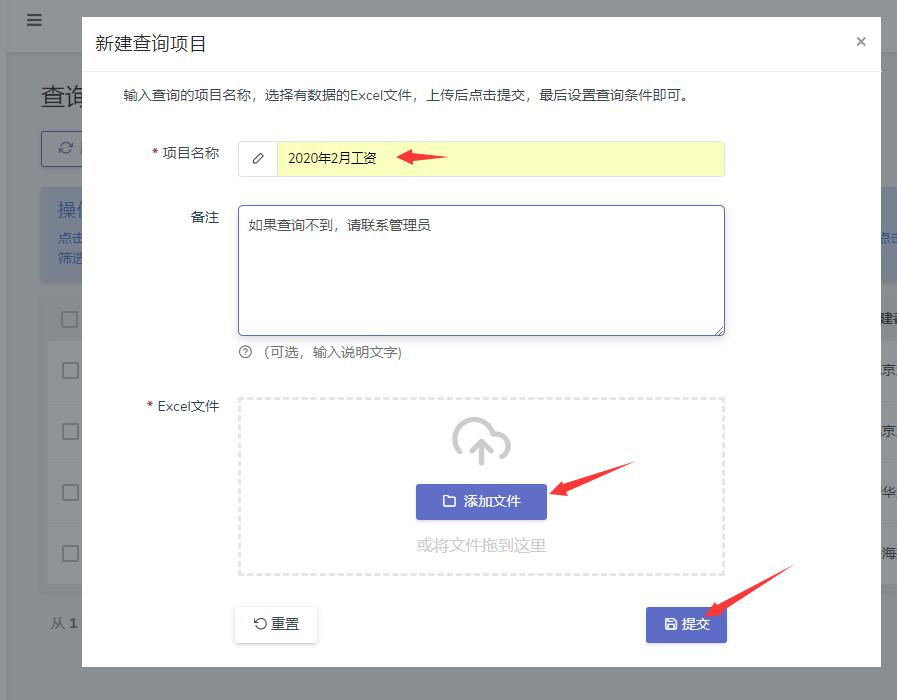Check the first table row checkbox
This screenshot has width=897, height=700.
[70, 370]
